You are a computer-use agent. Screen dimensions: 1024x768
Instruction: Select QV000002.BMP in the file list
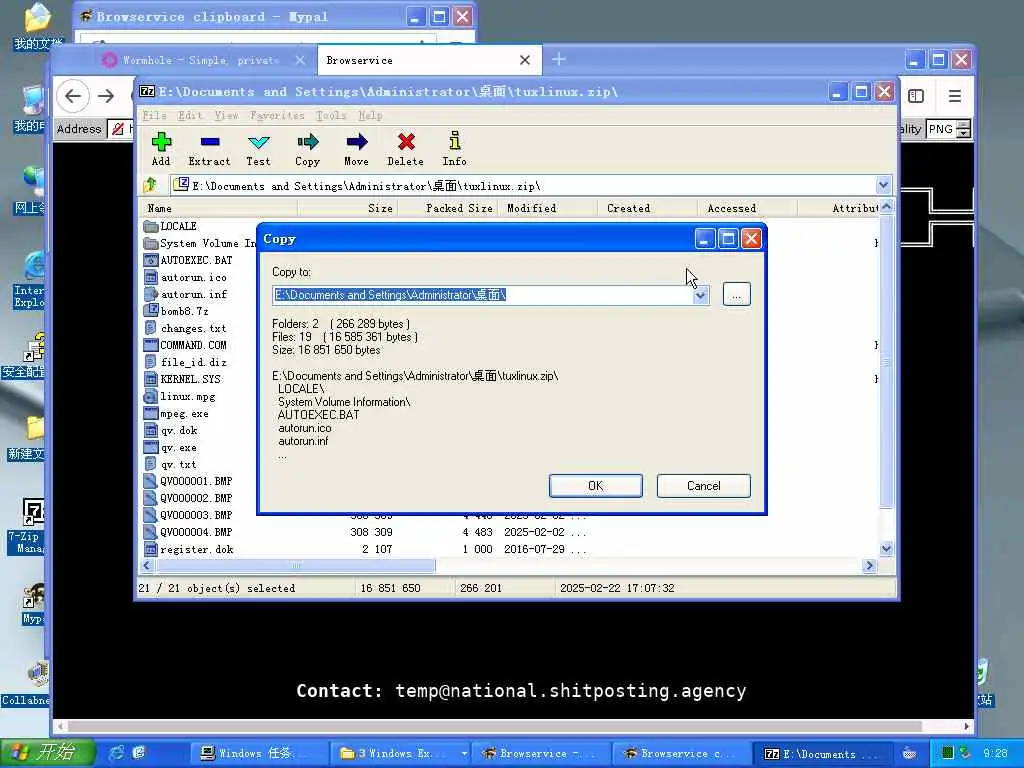(x=188, y=498)
